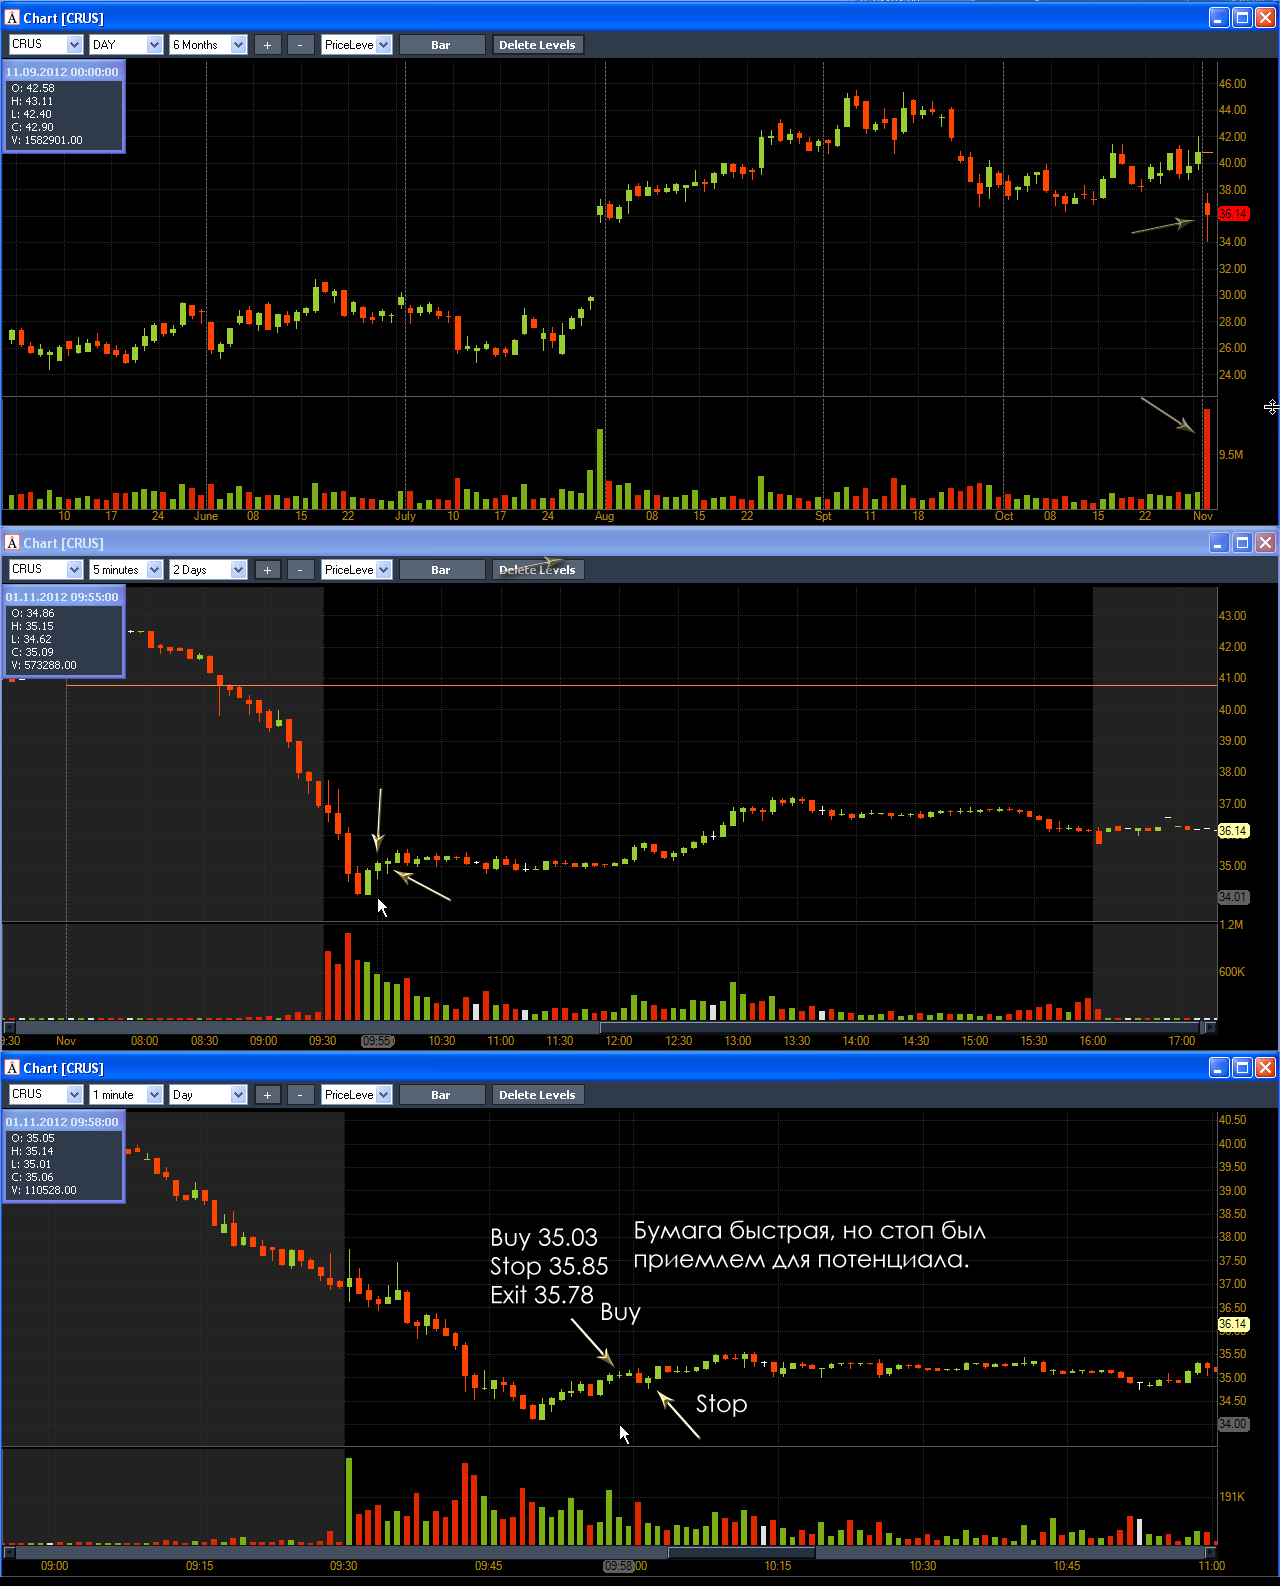The width and height of the screenshot is (1280, 1586).
Task: Close the top CRUS chart window
Action: pos(1265,18)
